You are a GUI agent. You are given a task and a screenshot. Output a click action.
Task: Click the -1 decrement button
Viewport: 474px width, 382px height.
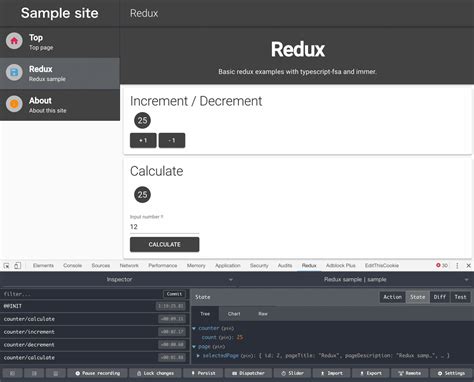click(x=172, y=140)
